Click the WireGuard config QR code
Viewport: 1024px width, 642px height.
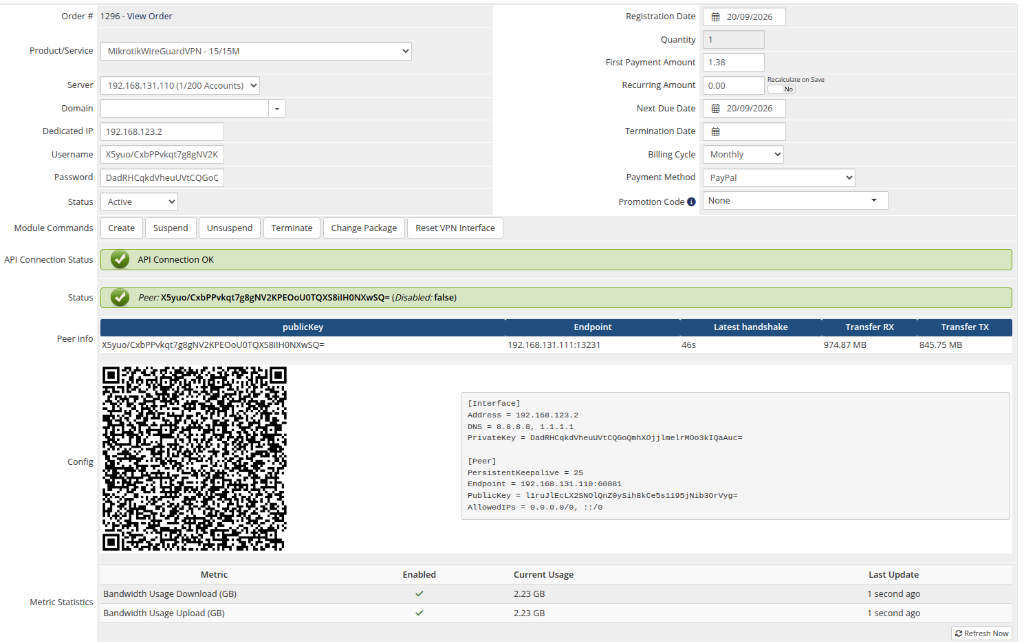194,458
